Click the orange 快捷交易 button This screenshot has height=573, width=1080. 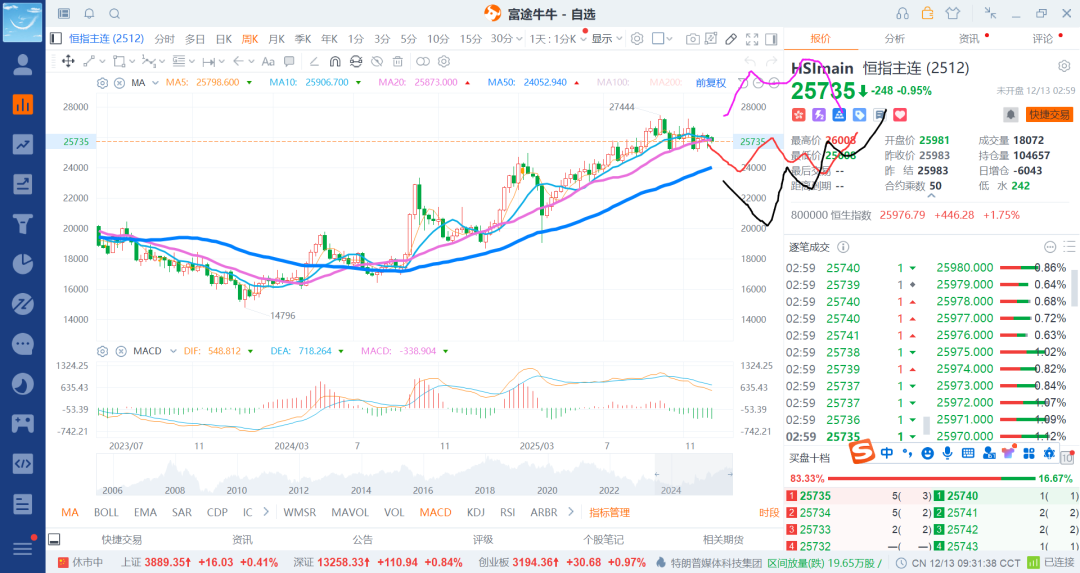[1049, 114]
